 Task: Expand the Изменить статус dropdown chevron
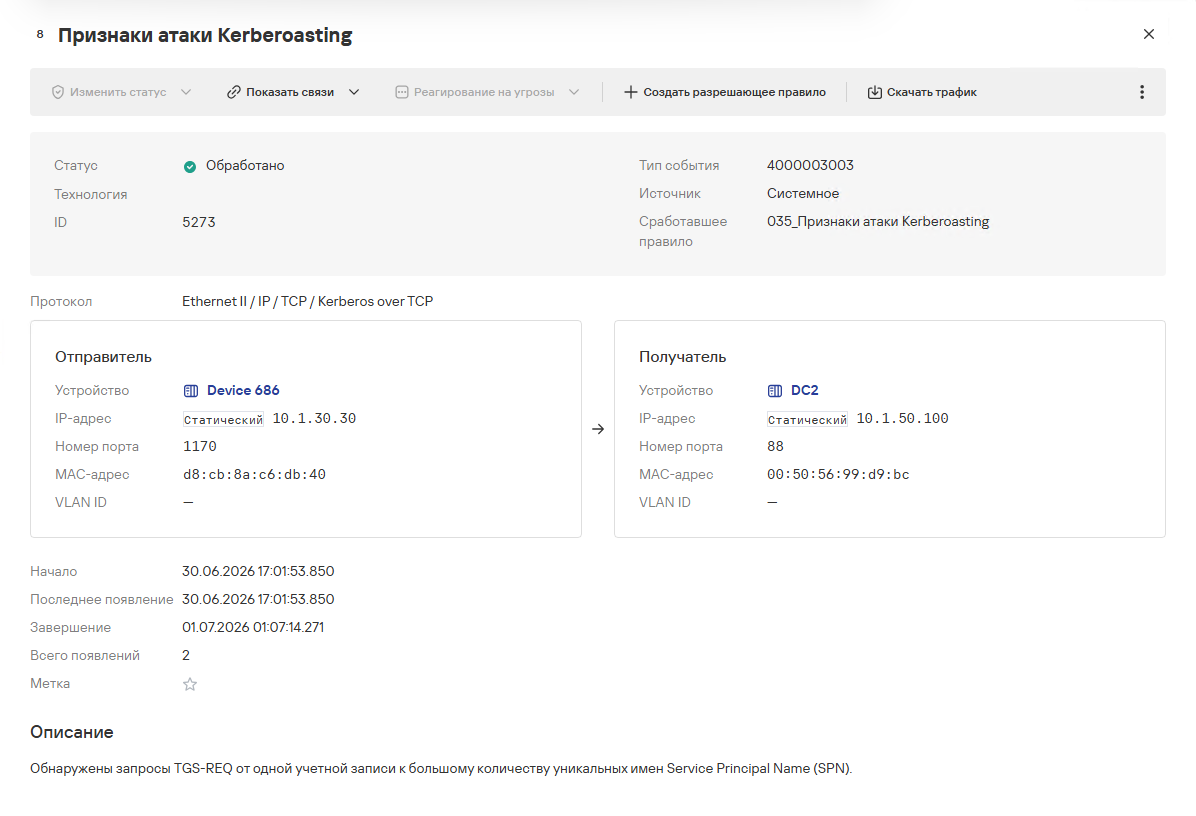(186, 92)
